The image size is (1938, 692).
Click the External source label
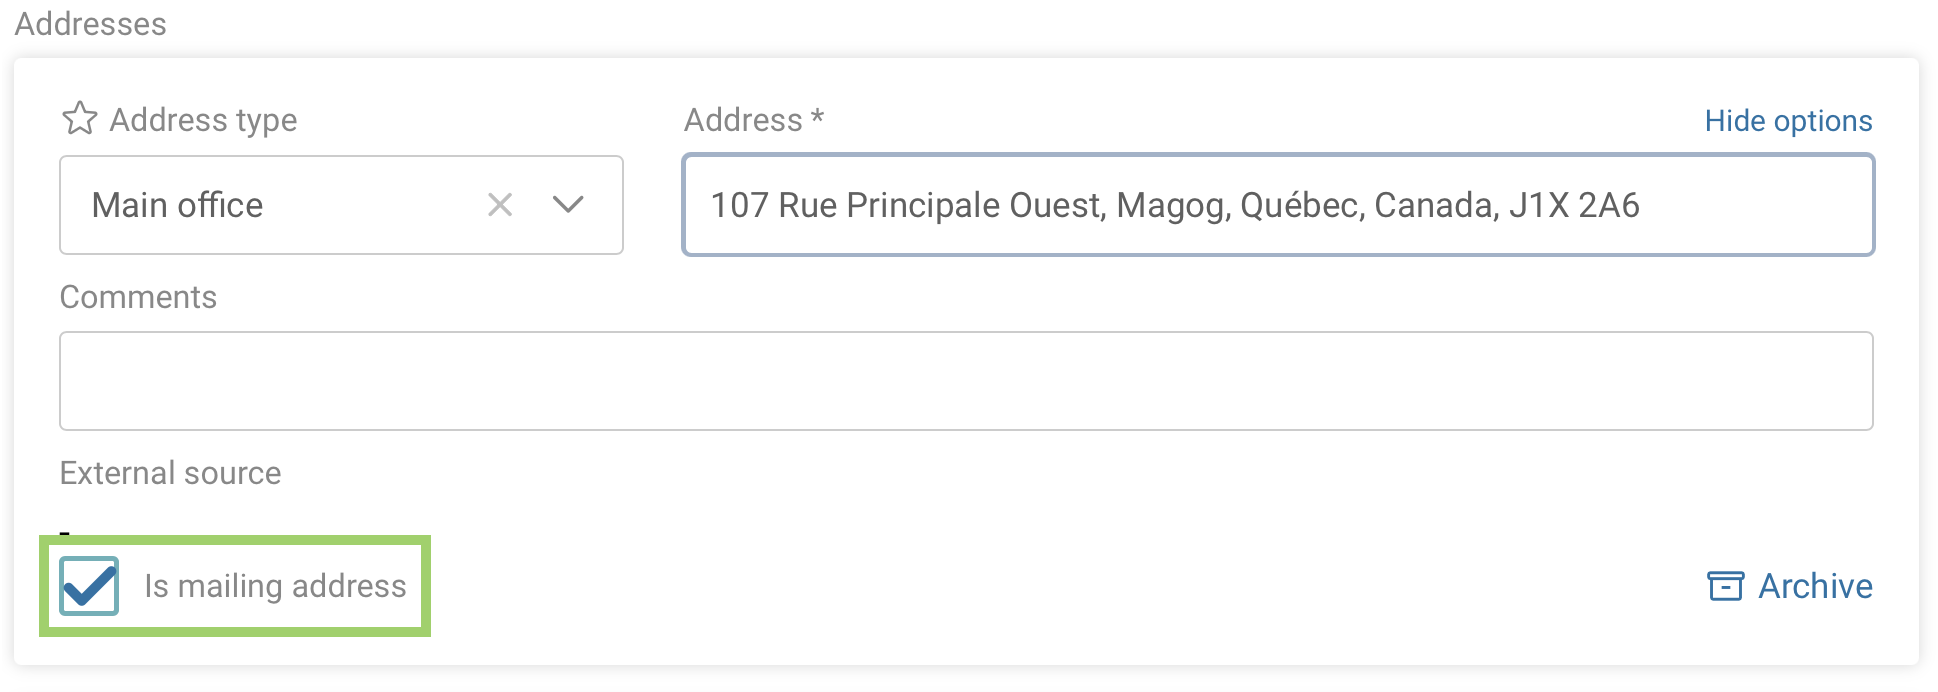pyautogui.click(x=170, y=473)
